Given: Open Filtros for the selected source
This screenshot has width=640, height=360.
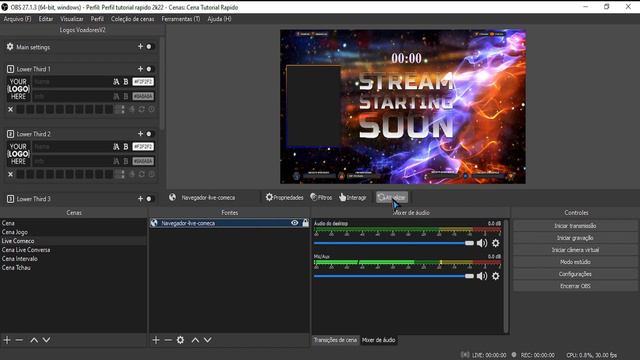Looking at the screenshot, I should tap(321, 198).
